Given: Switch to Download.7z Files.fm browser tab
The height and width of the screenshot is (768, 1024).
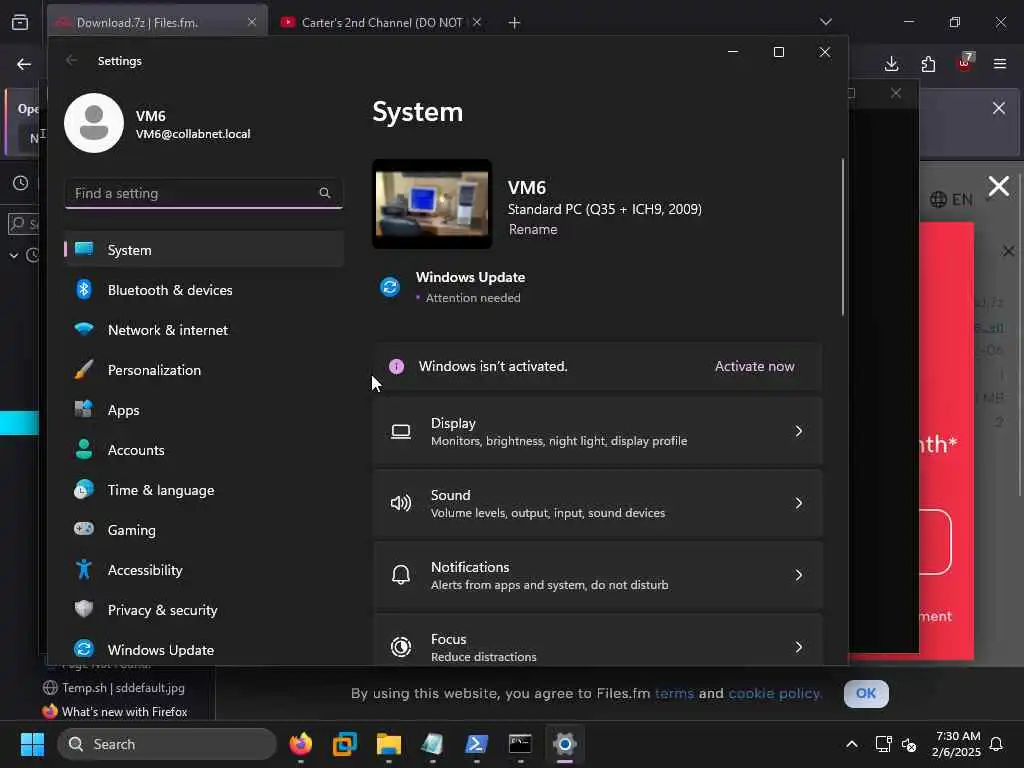Looking at the screenshot, I should 157,22.
